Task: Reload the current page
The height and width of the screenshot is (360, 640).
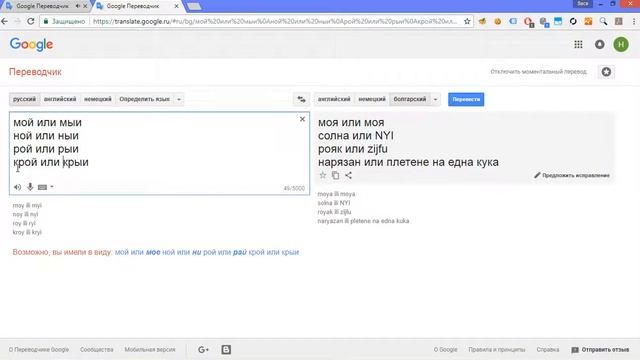Action: [x=31, y=21]
